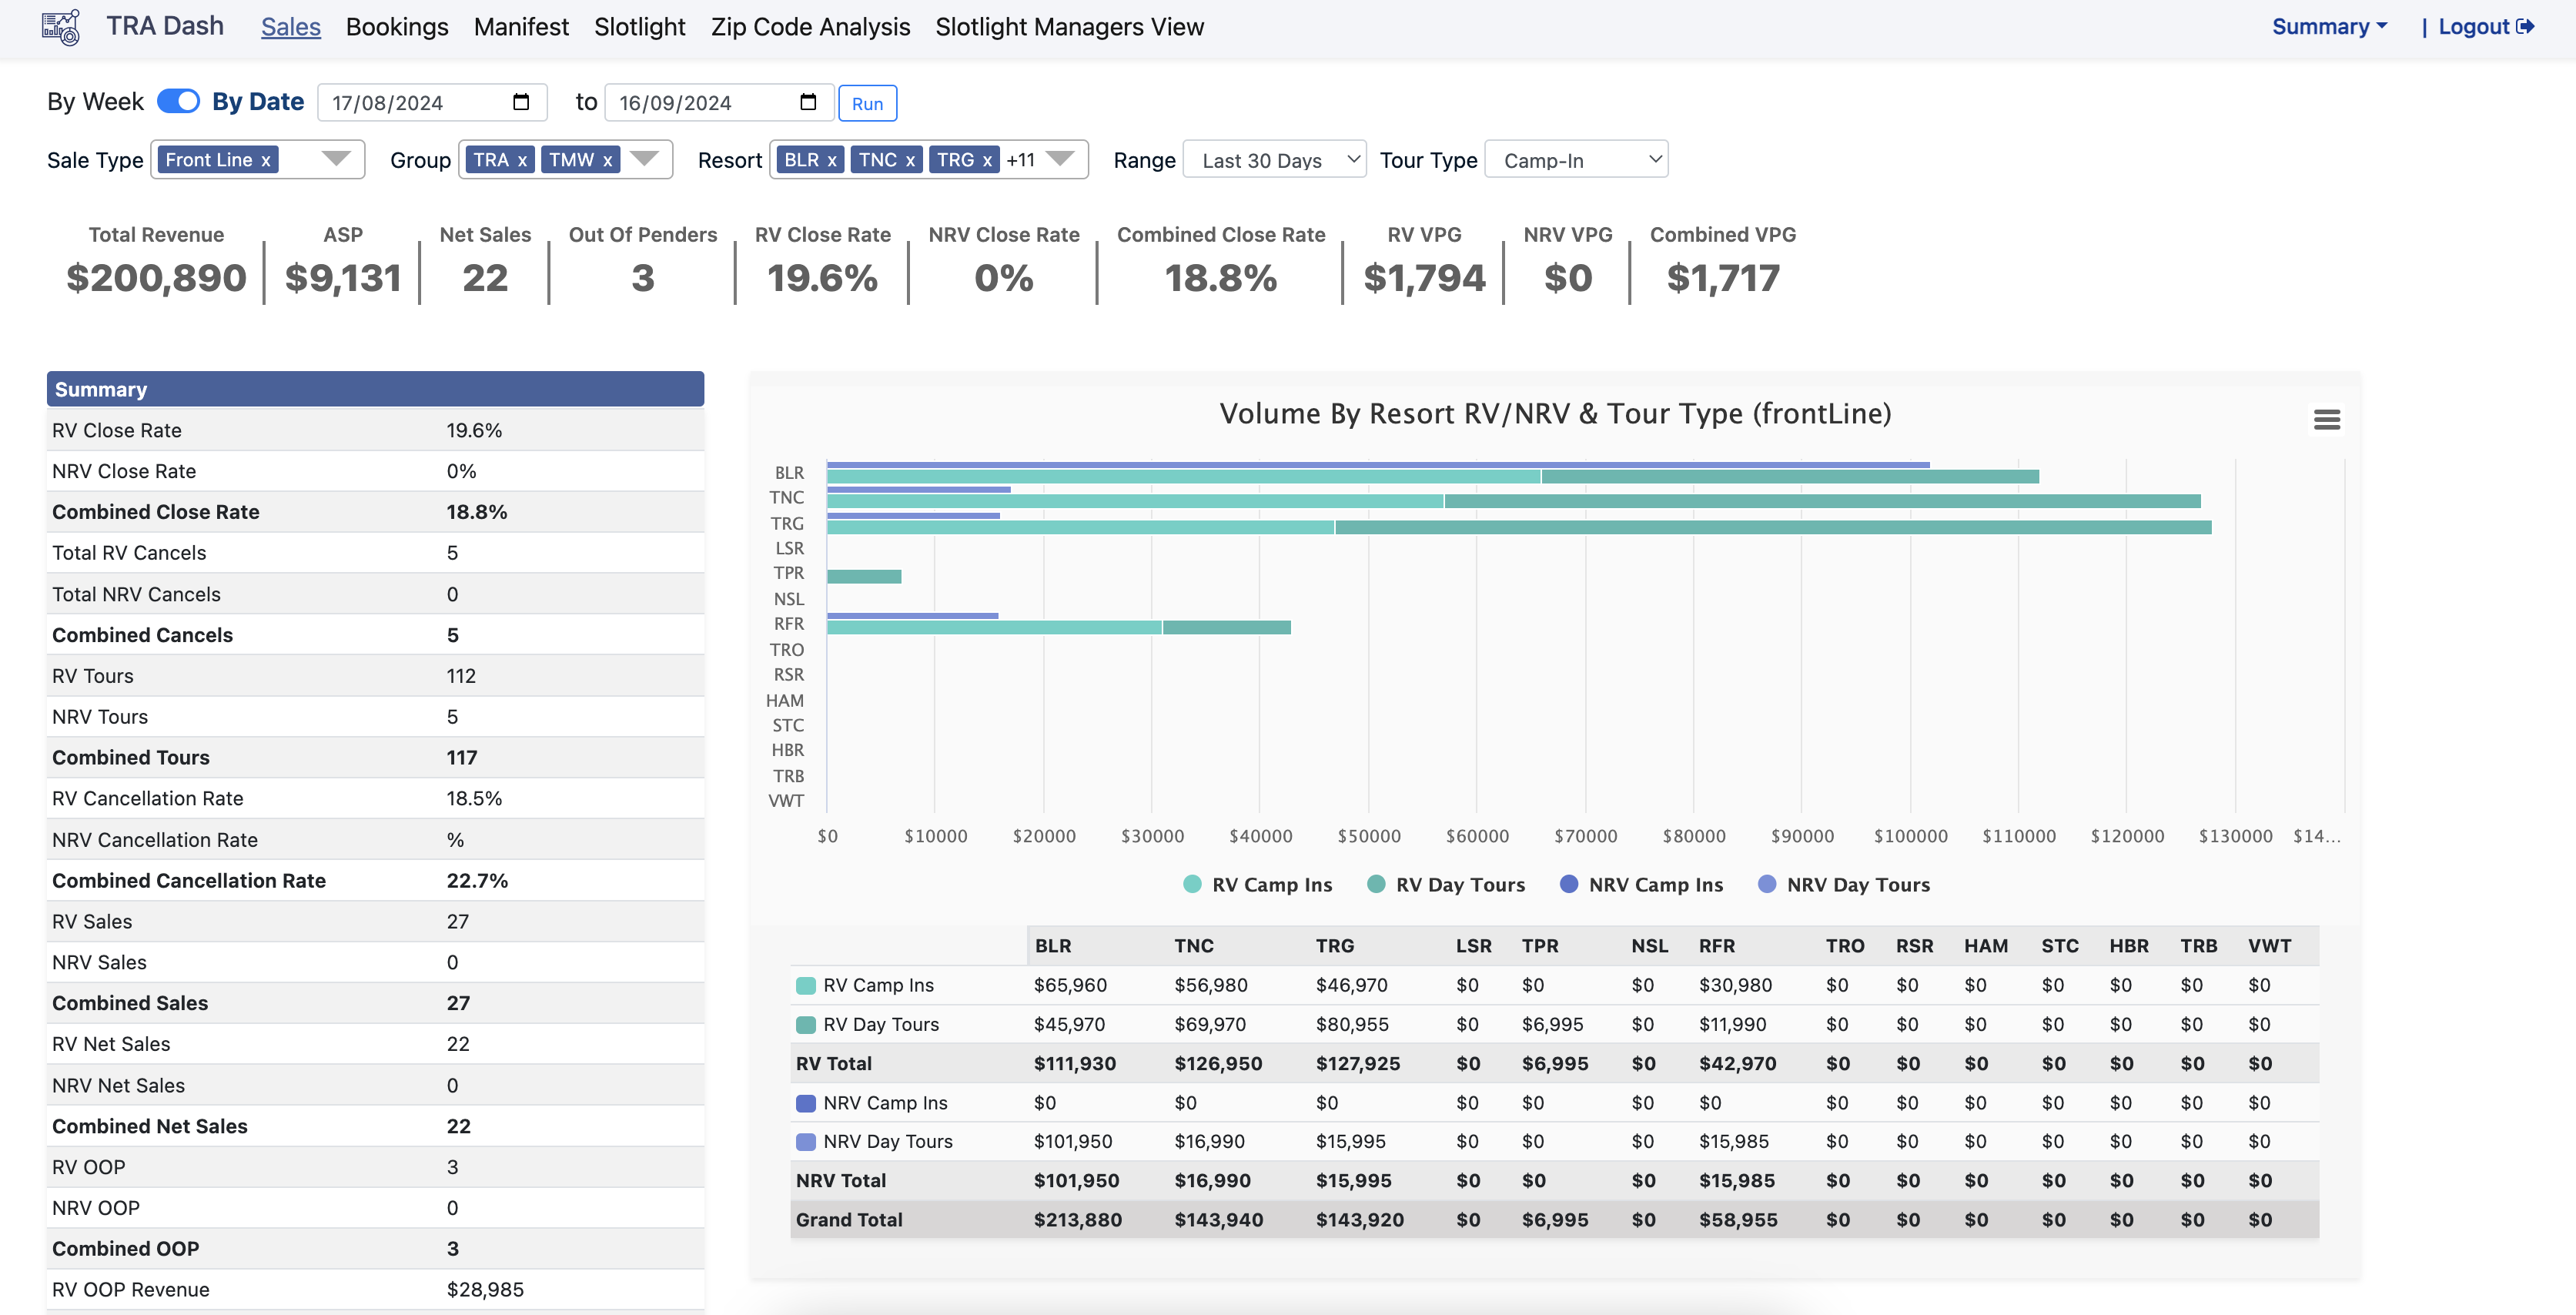2576x1315 pixels.
Task: Open the Slotlight tab
Action: [640, 27]
